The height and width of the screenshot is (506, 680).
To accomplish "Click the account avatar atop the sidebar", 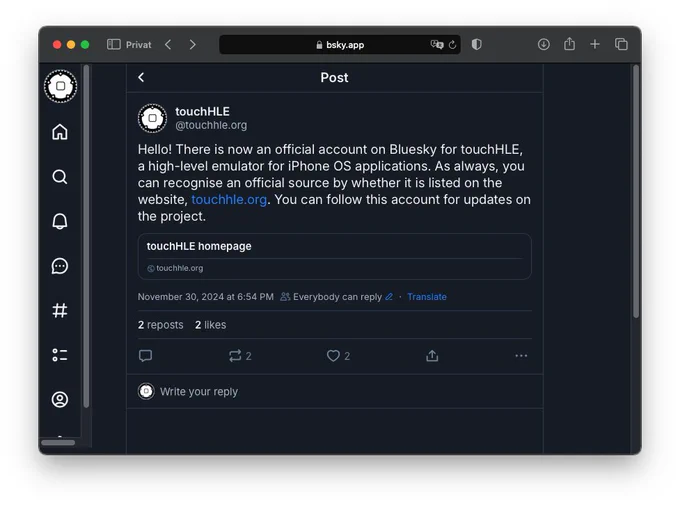I will coord(61,86).
